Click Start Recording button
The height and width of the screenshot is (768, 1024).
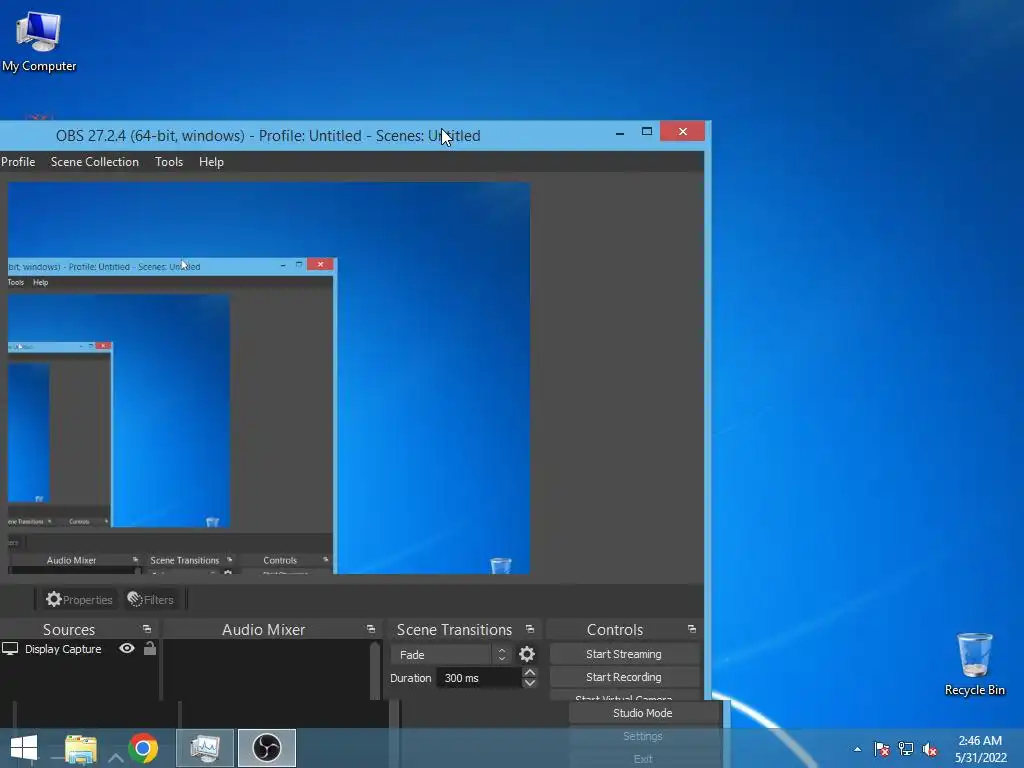click(624, 677)
